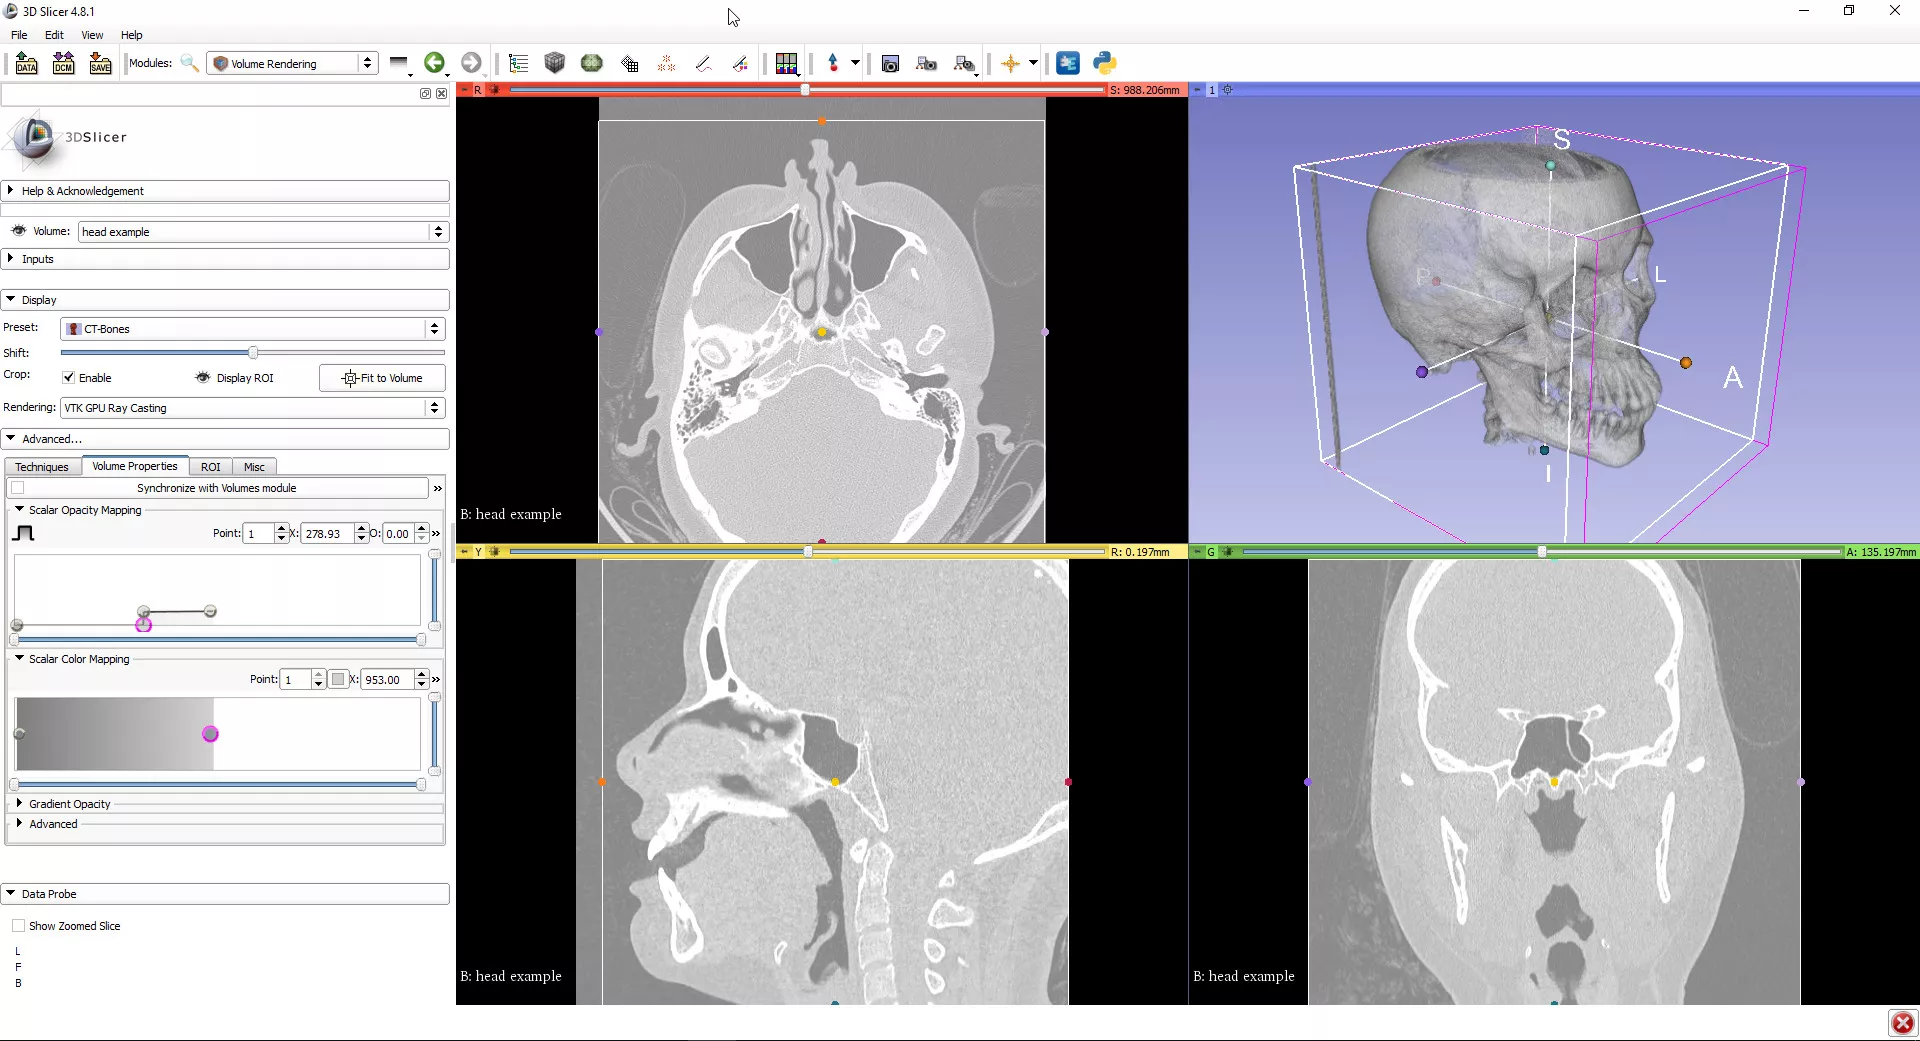The width and height of the screenshot is (1920, 1041).
Task: Check Synchronize with Volumes module box
Action: click(18, 488)
